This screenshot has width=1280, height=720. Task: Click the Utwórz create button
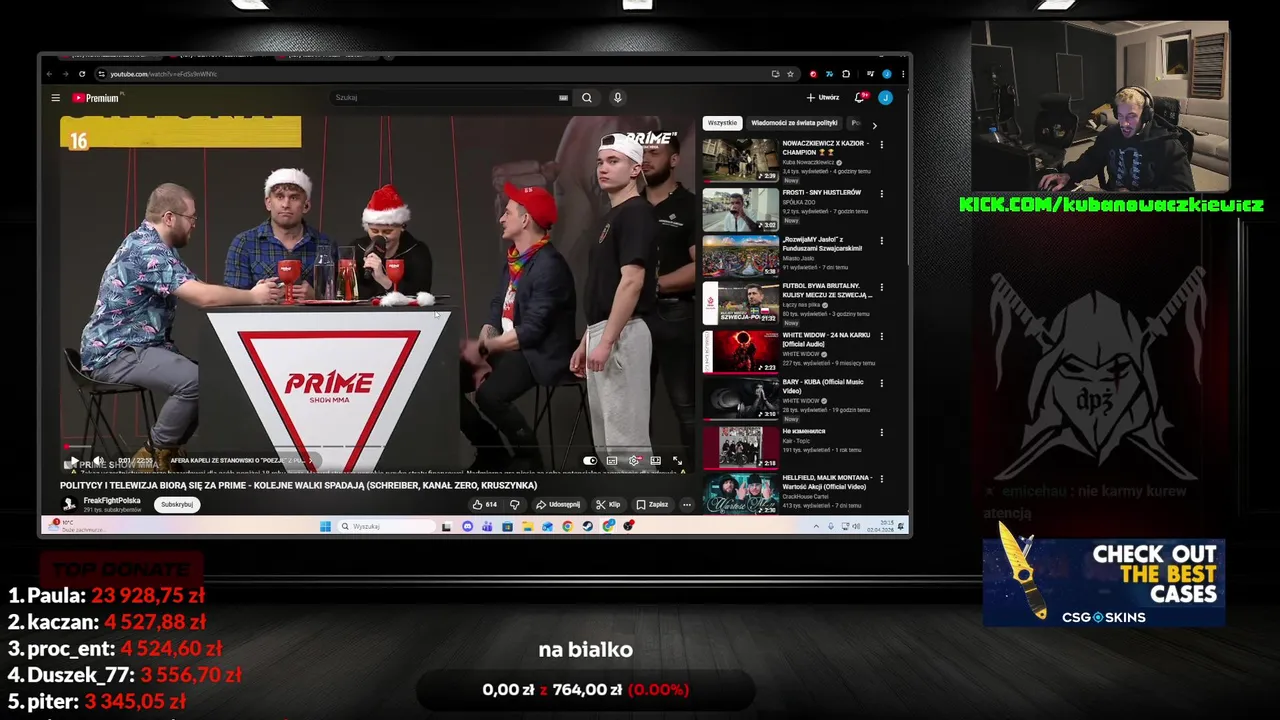(x=823, y=98)
